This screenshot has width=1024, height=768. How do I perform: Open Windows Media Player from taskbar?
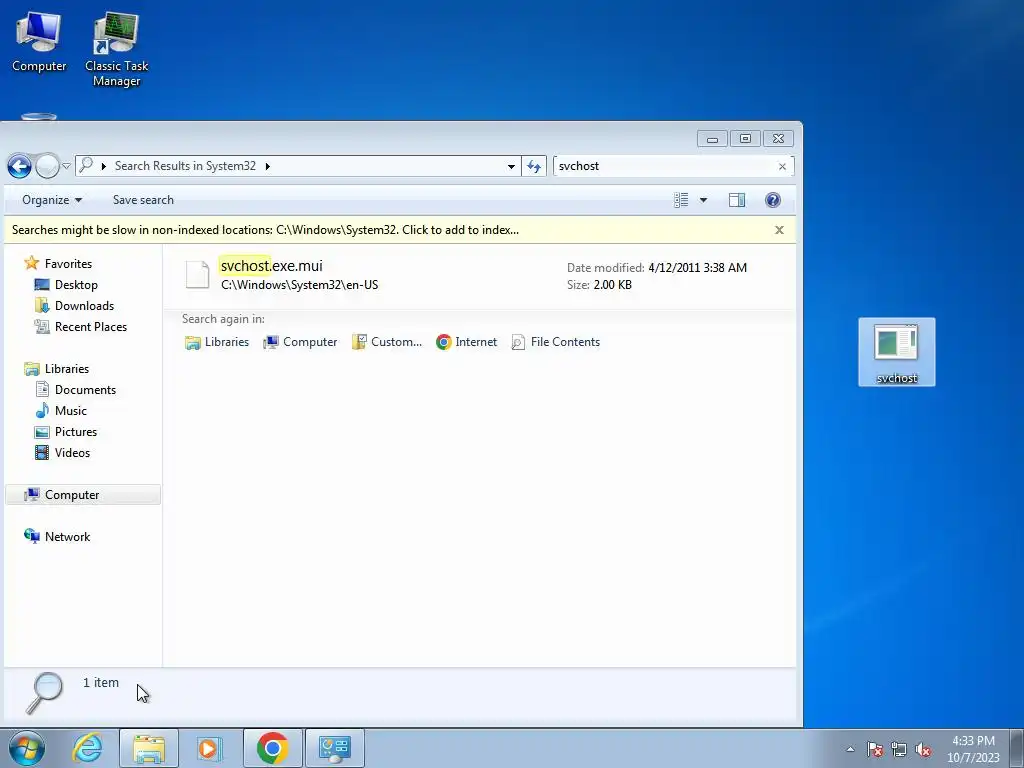pos(210,748)
